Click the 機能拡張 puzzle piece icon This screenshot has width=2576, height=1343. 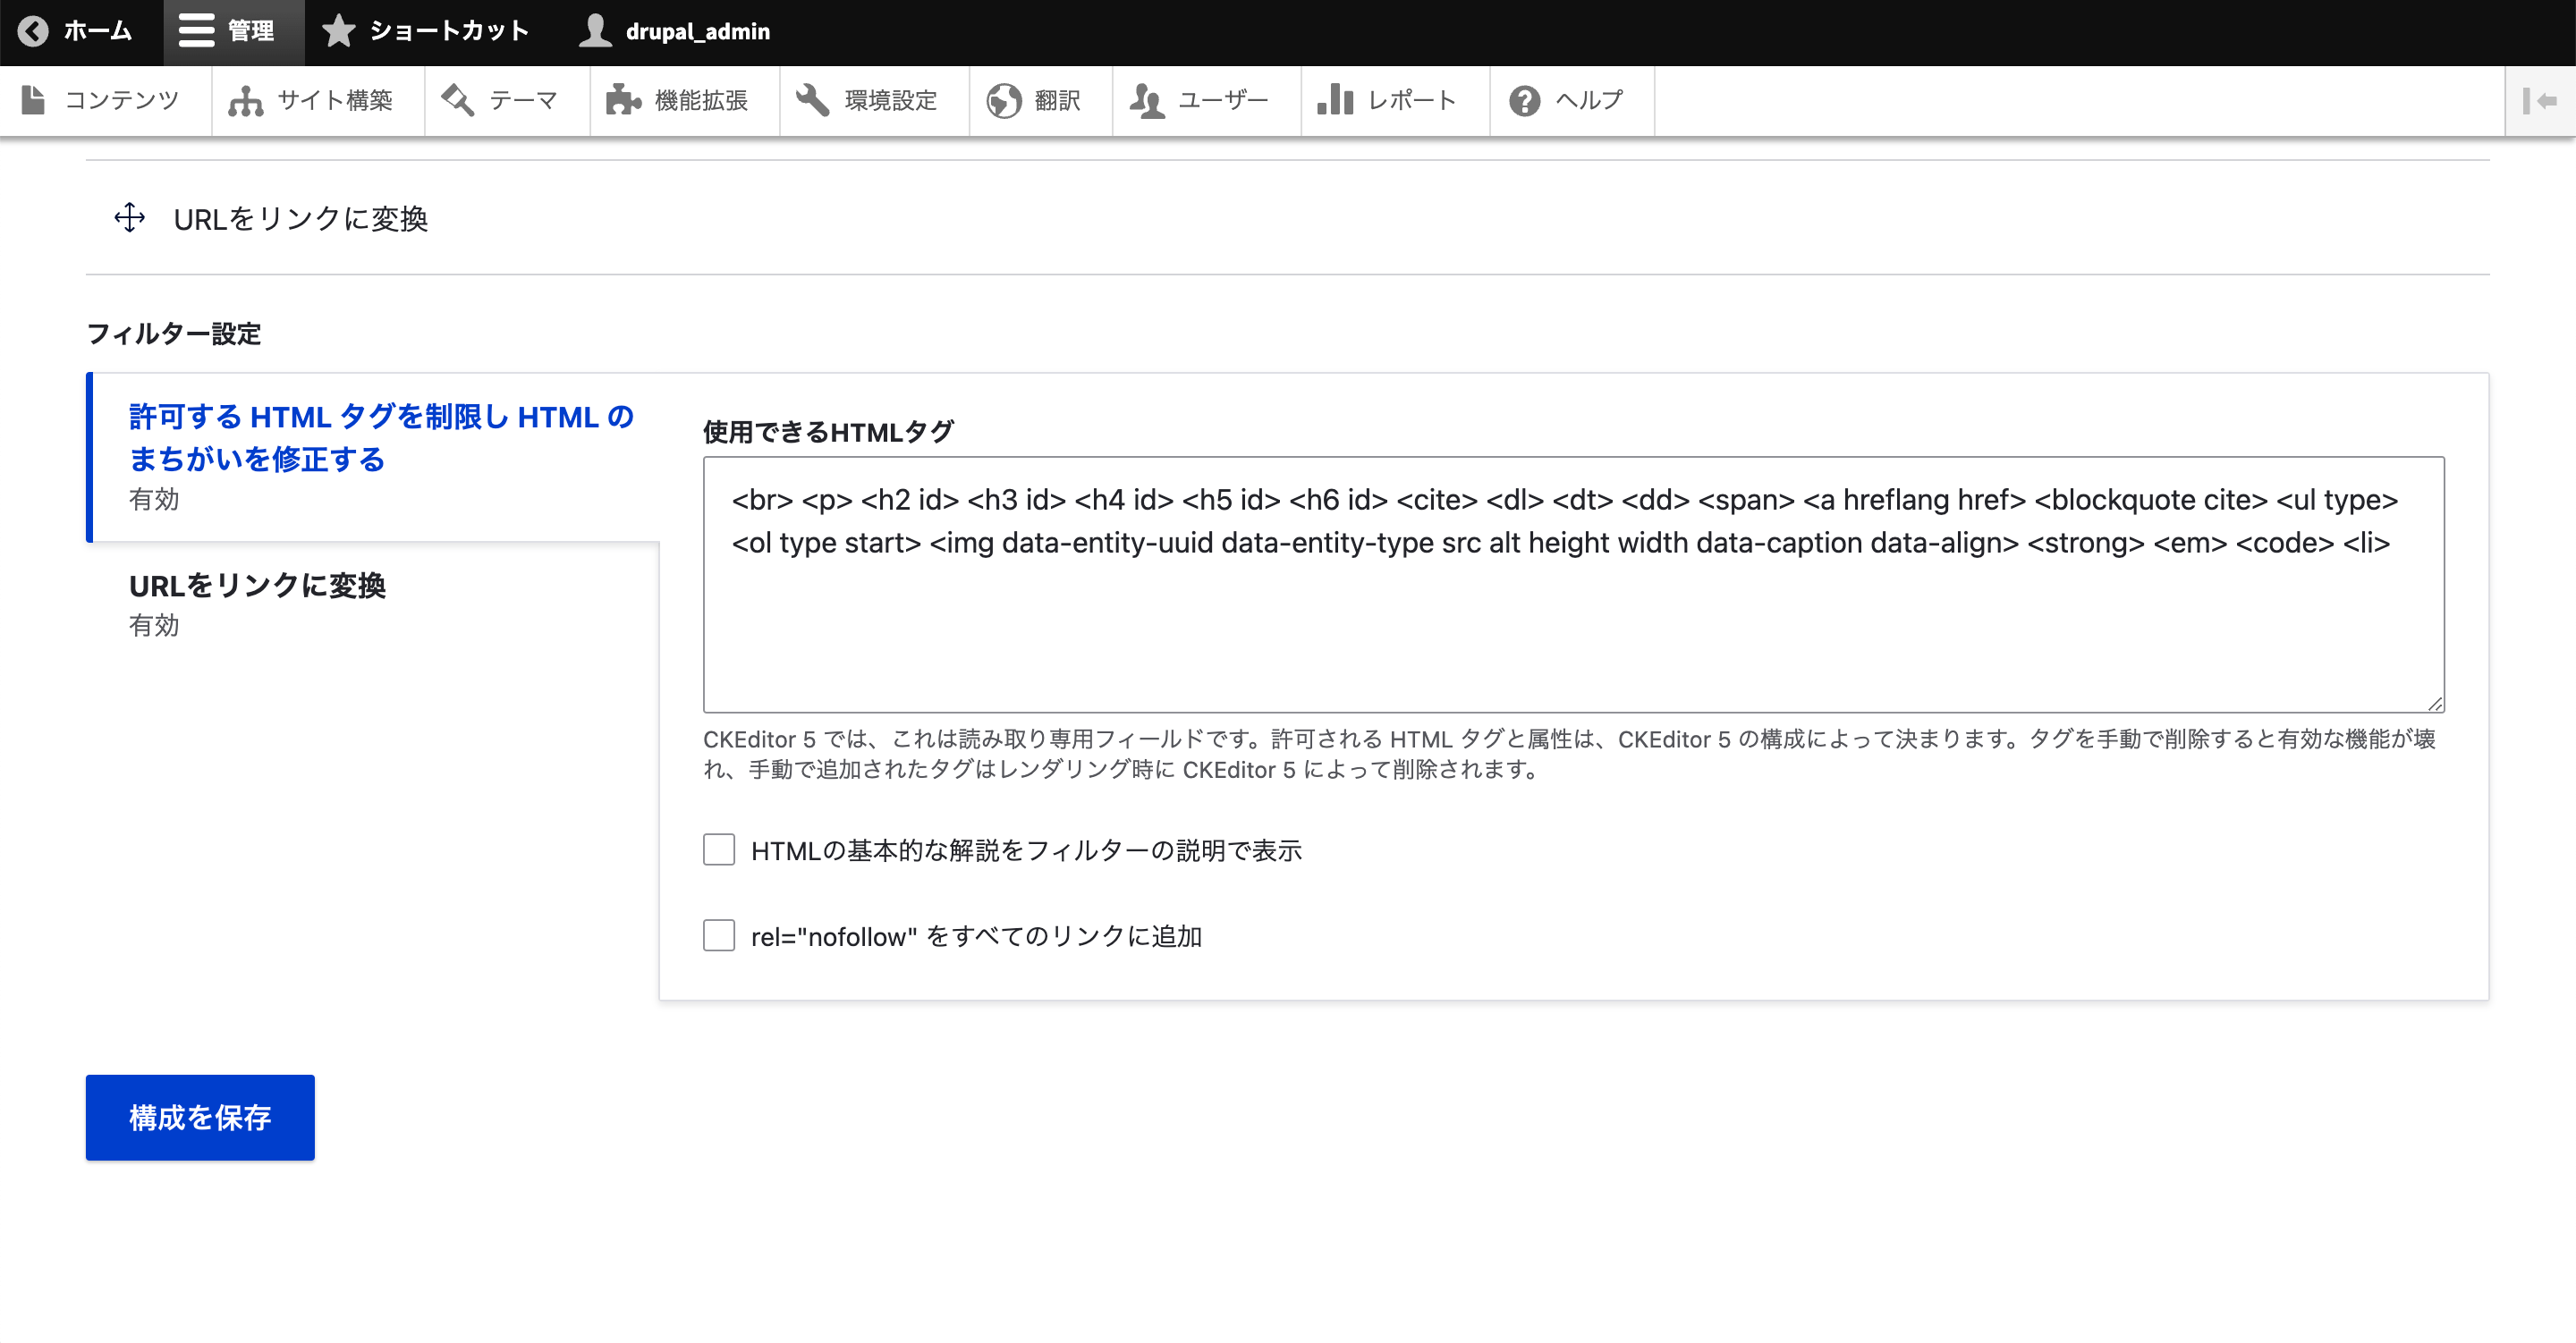pos(623,100)
